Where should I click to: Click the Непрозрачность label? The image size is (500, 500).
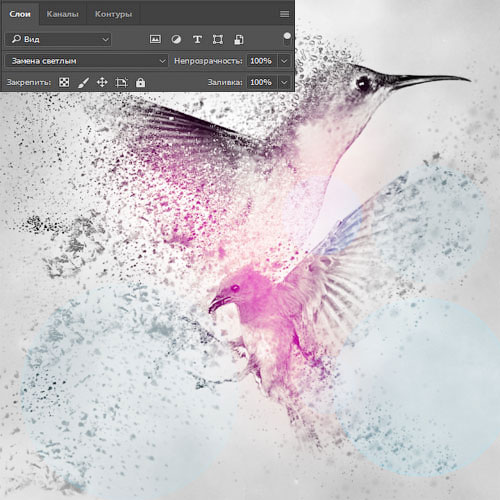(208, 61)
